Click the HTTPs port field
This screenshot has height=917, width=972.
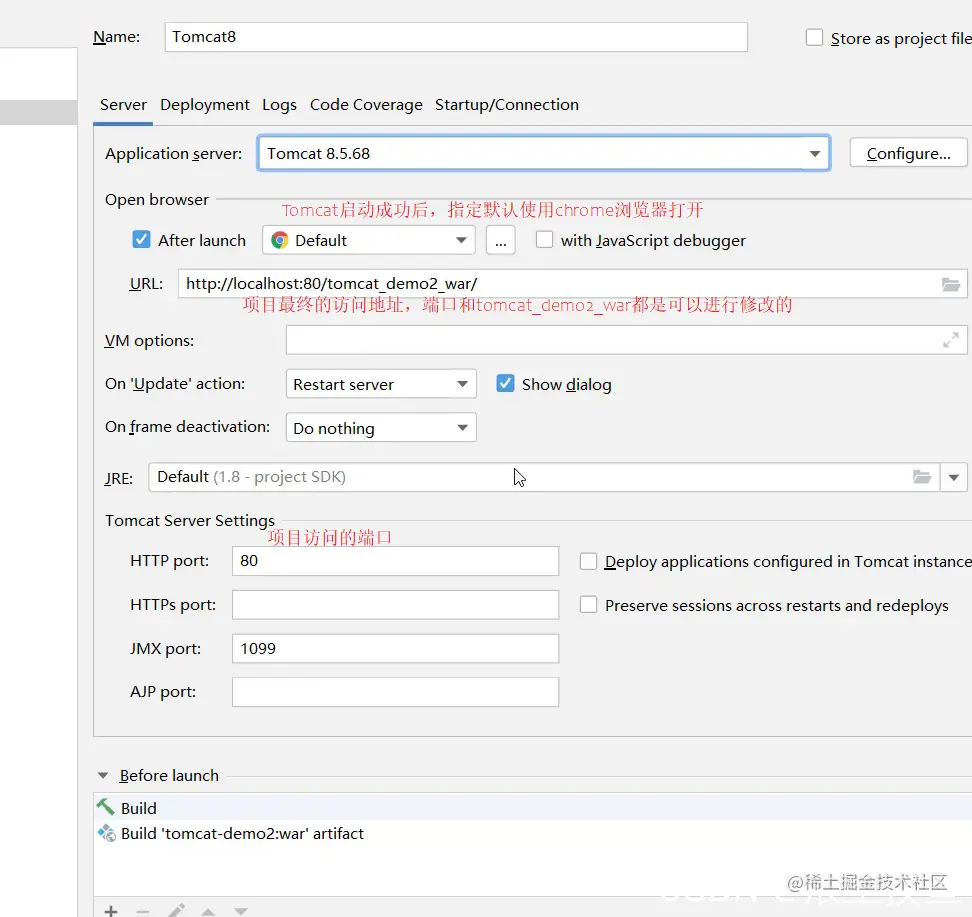(395, 605)
